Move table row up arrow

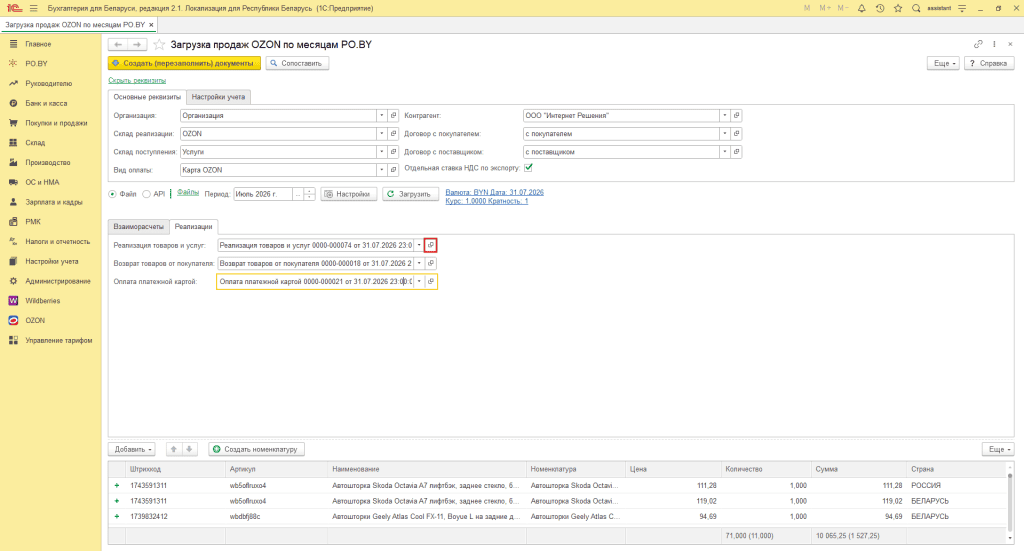(174, 449)
